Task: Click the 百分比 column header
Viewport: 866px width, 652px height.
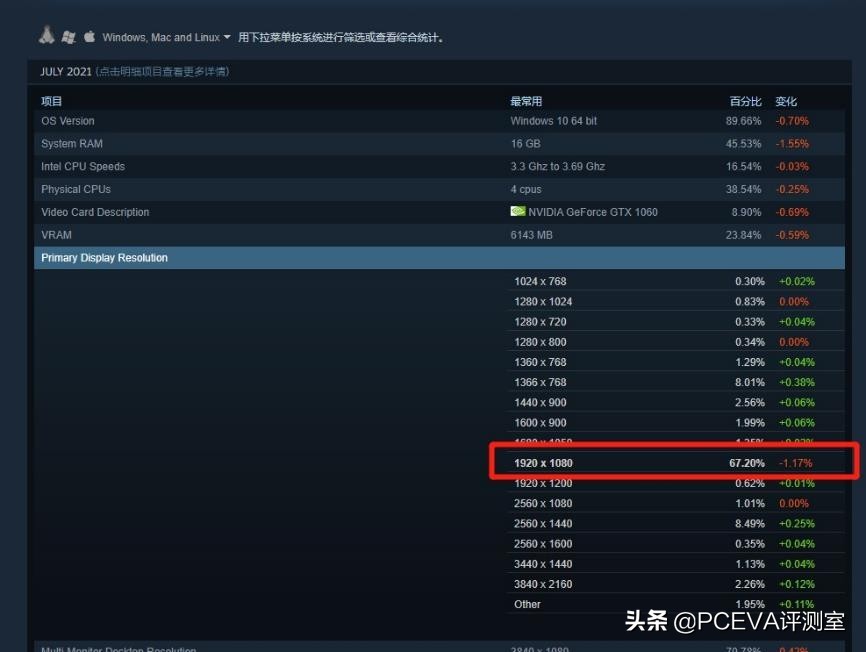Action: point(744,100)
